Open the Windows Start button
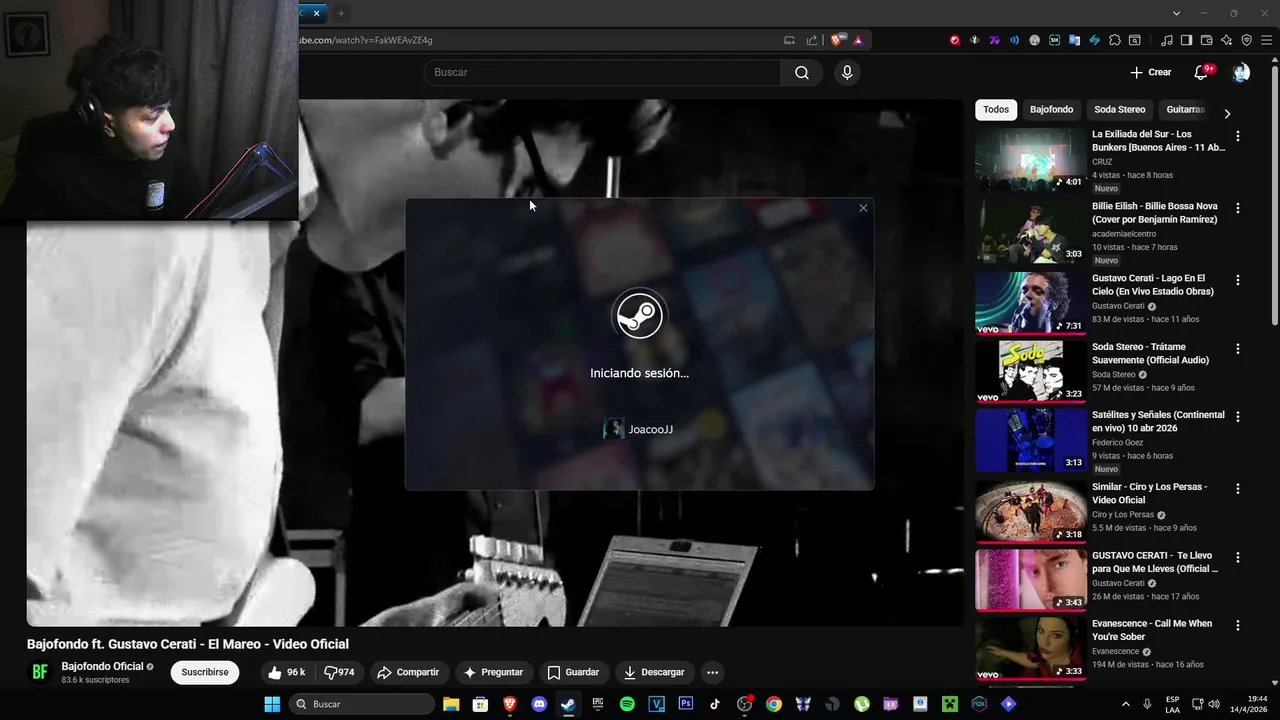 coord(272,704)
